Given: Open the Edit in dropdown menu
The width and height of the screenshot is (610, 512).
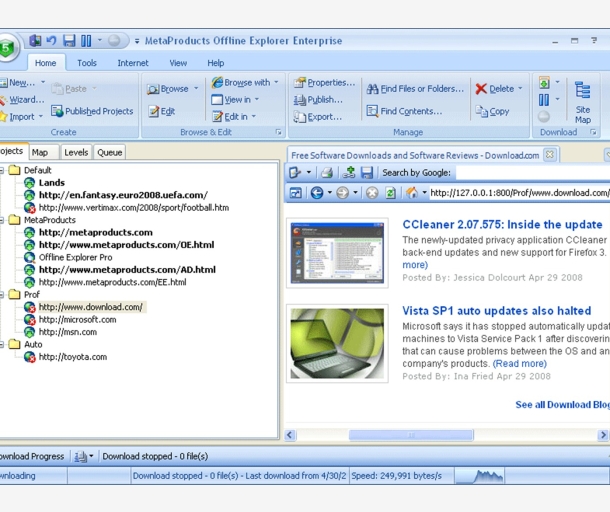Looking at the screenshot, I should [236, 116].
